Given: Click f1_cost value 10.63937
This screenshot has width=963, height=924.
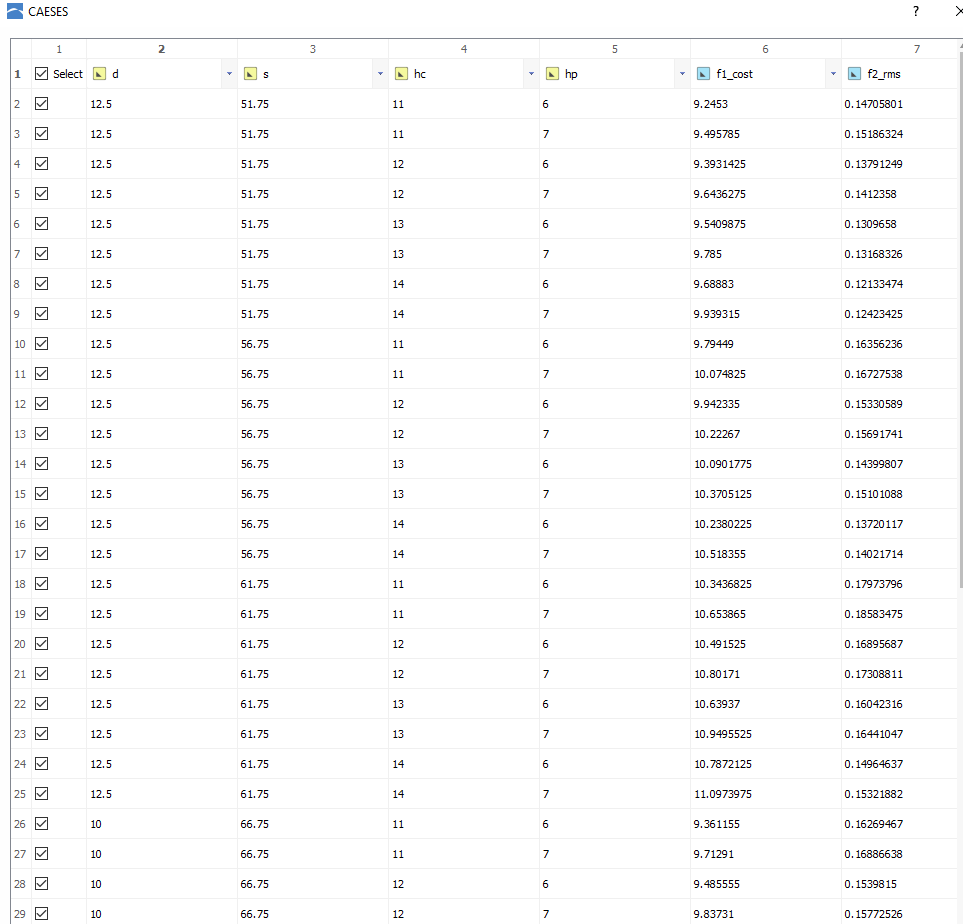Looking at the screenshot, I should tap(717, 704).
